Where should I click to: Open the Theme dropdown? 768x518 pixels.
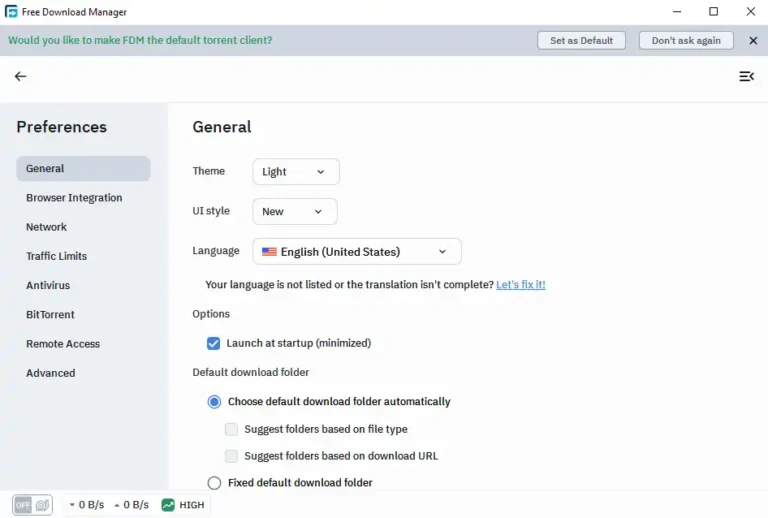295,172
